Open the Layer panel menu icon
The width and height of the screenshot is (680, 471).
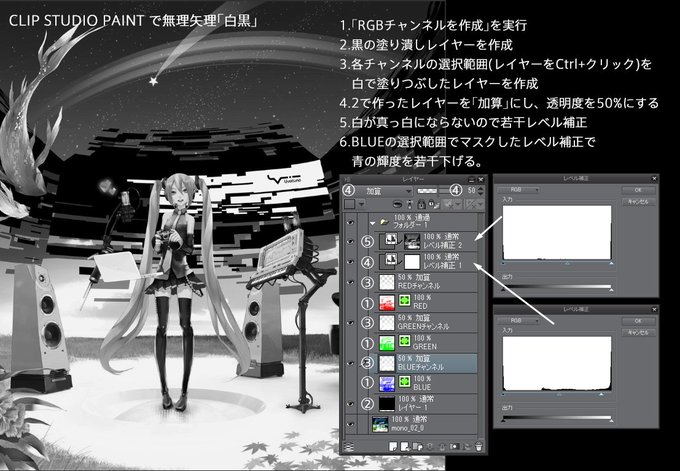pos(347,180)
